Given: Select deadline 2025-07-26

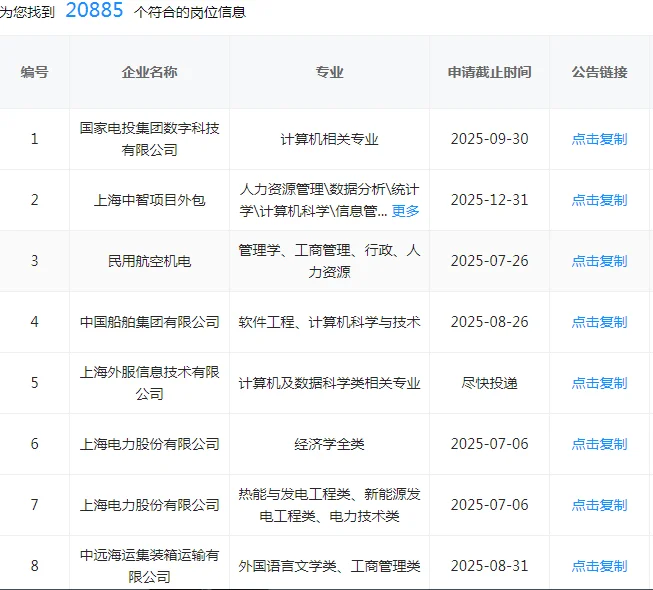Looking at the screenshot, I should tap(489, 261).
